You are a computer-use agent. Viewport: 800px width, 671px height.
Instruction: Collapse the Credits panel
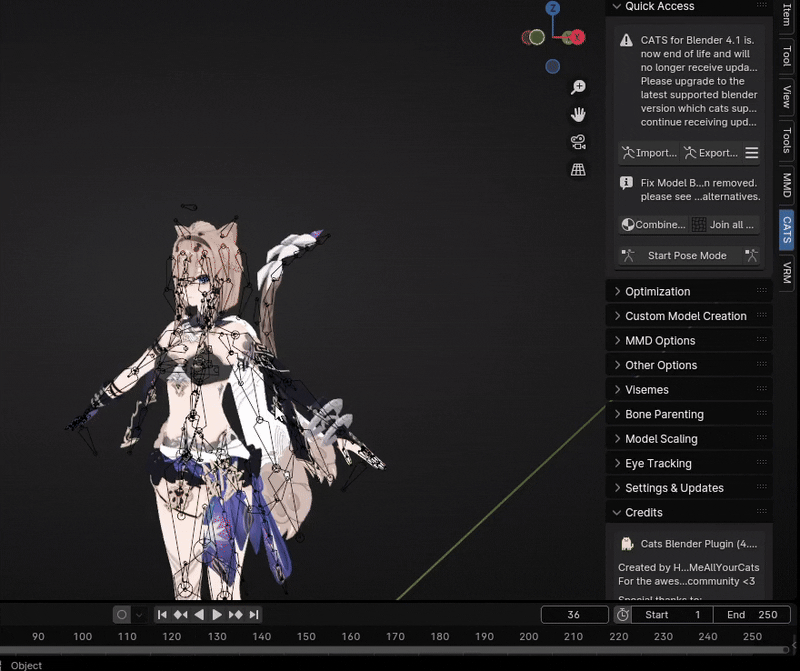(x=689, y=512)
